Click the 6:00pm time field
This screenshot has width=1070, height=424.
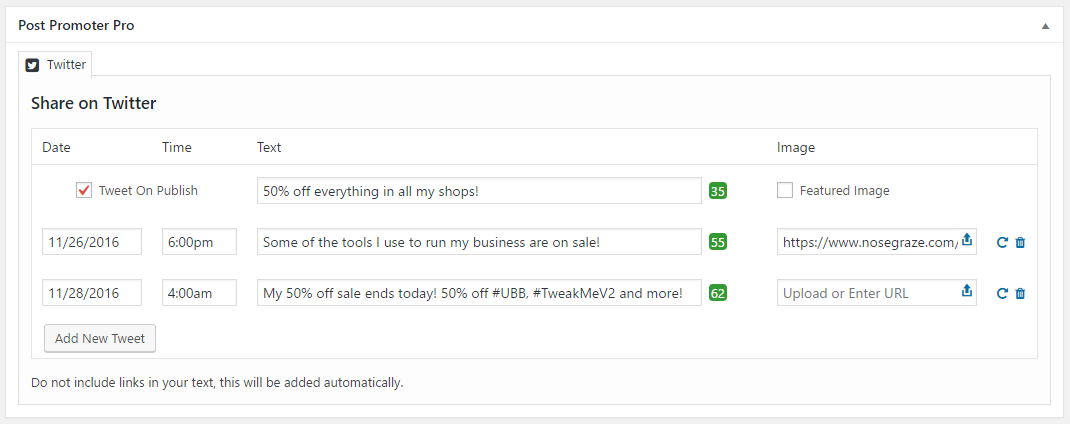pos(199,242)
